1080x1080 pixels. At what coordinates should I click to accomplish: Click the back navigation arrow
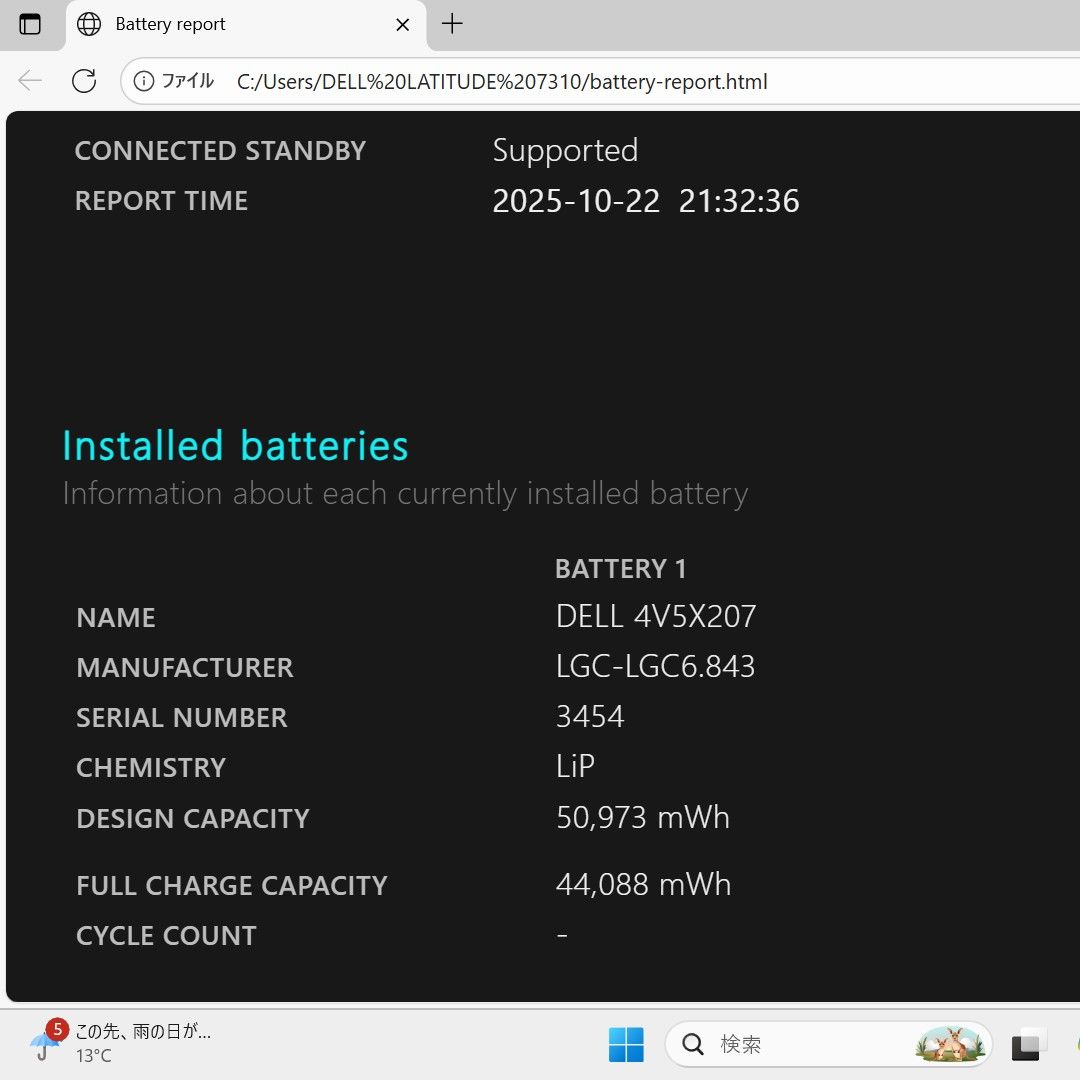tap(29, 81)
